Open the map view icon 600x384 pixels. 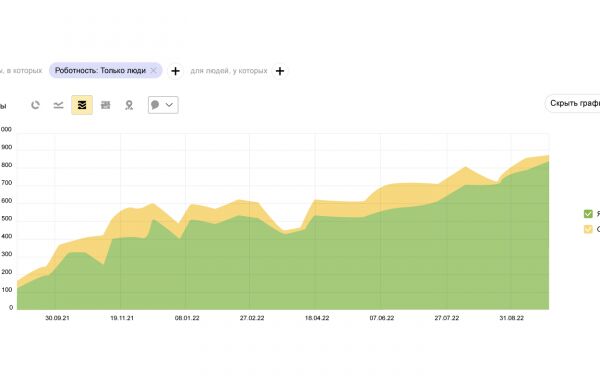[129, 105]
